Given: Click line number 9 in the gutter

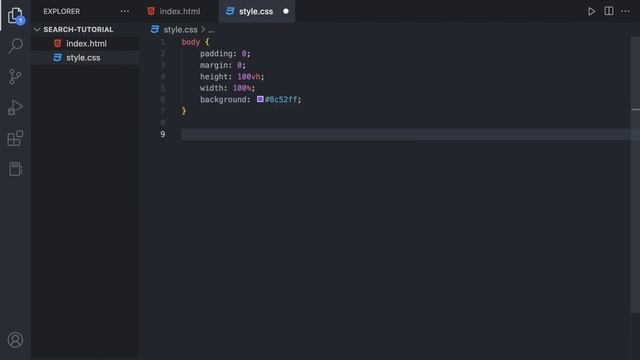Looking at the screenshot, I should 163,134.
